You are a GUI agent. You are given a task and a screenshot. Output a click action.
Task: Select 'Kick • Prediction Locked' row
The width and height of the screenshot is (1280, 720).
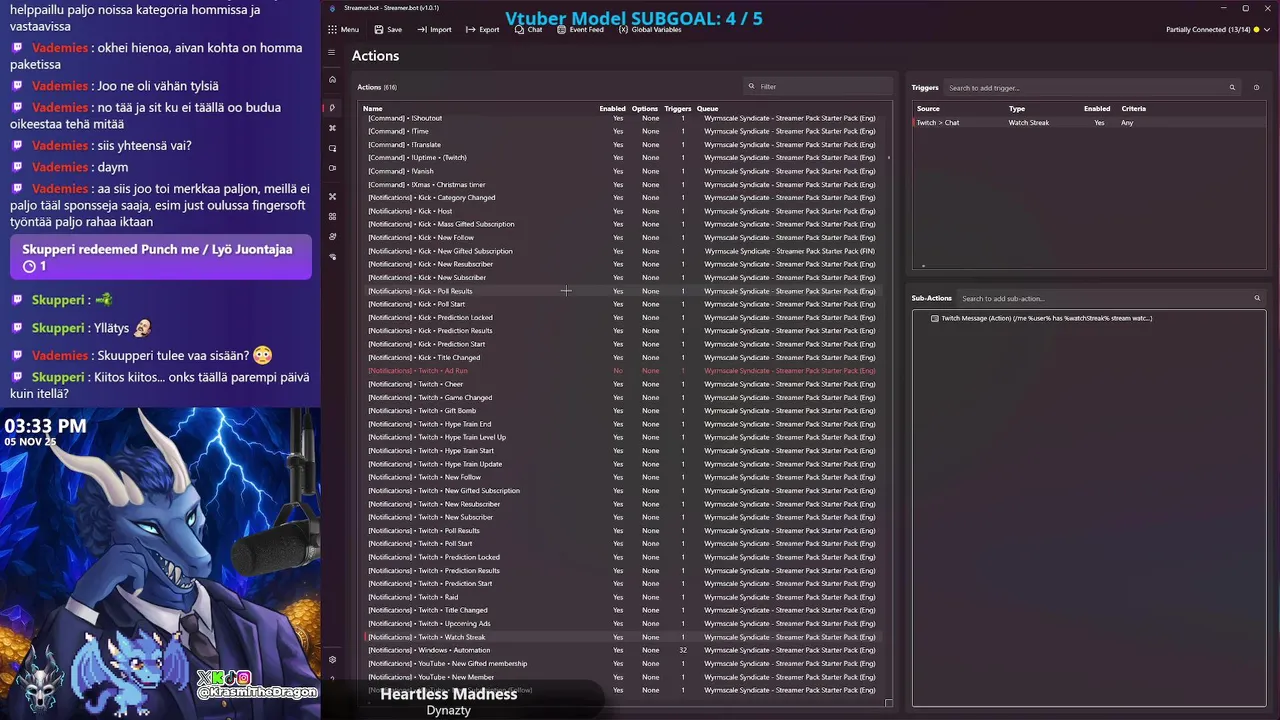click(x=623, y=317)
